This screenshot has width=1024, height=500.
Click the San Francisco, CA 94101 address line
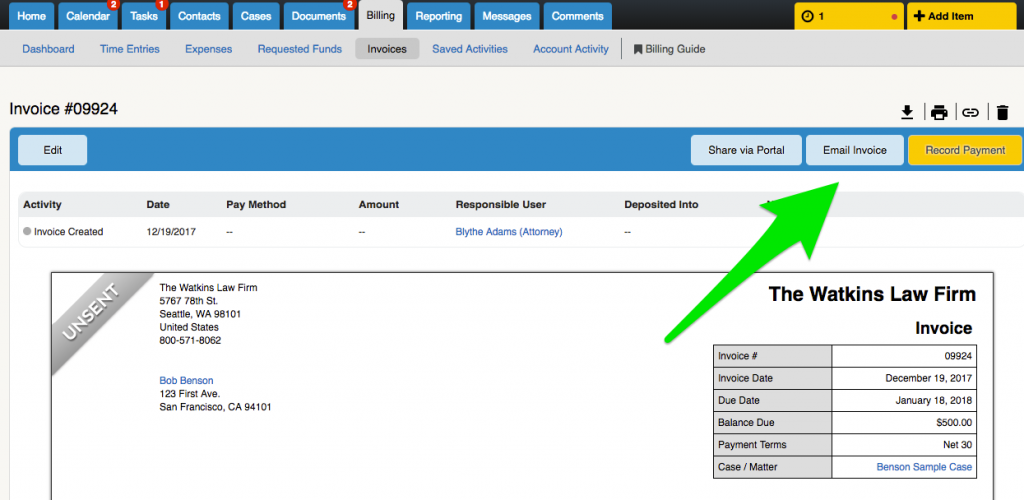[216, 407]
